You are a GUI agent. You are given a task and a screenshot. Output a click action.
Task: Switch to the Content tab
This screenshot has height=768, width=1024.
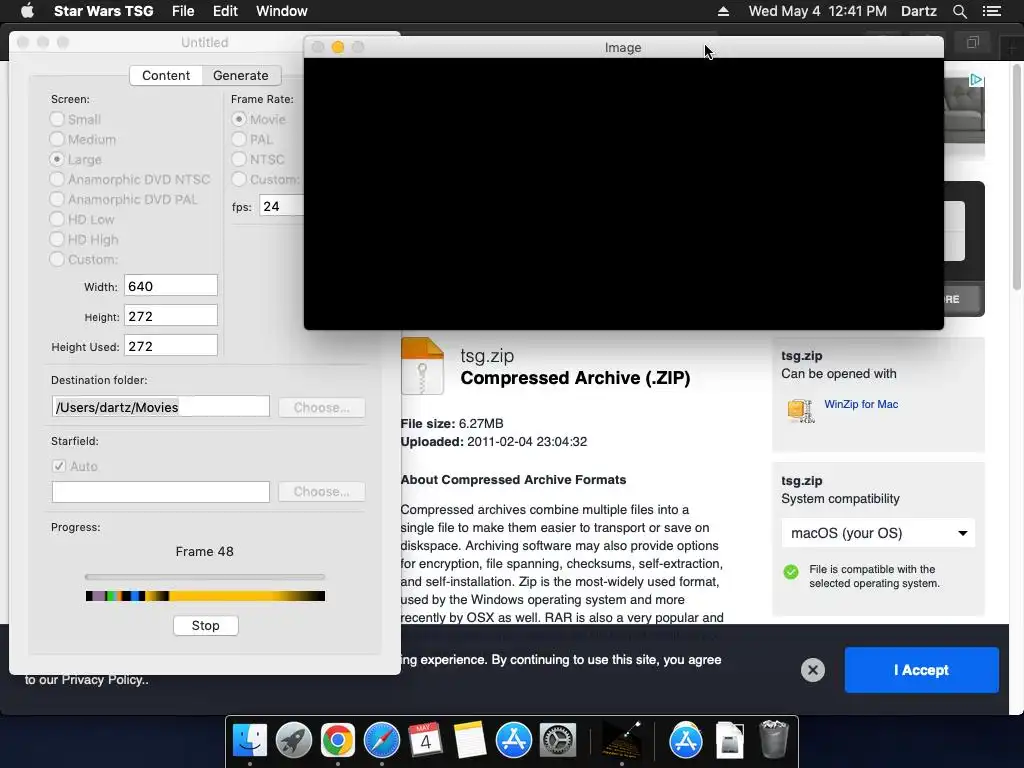166,75
